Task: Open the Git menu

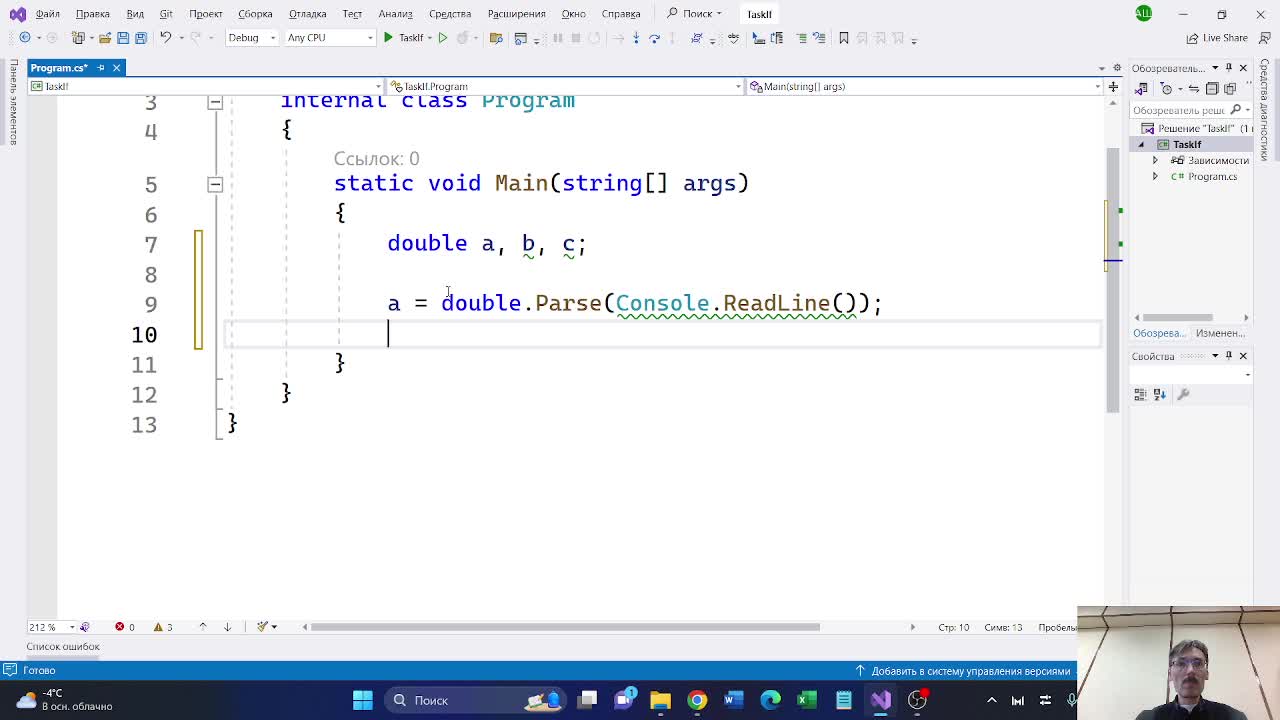Action: point(166,14)
